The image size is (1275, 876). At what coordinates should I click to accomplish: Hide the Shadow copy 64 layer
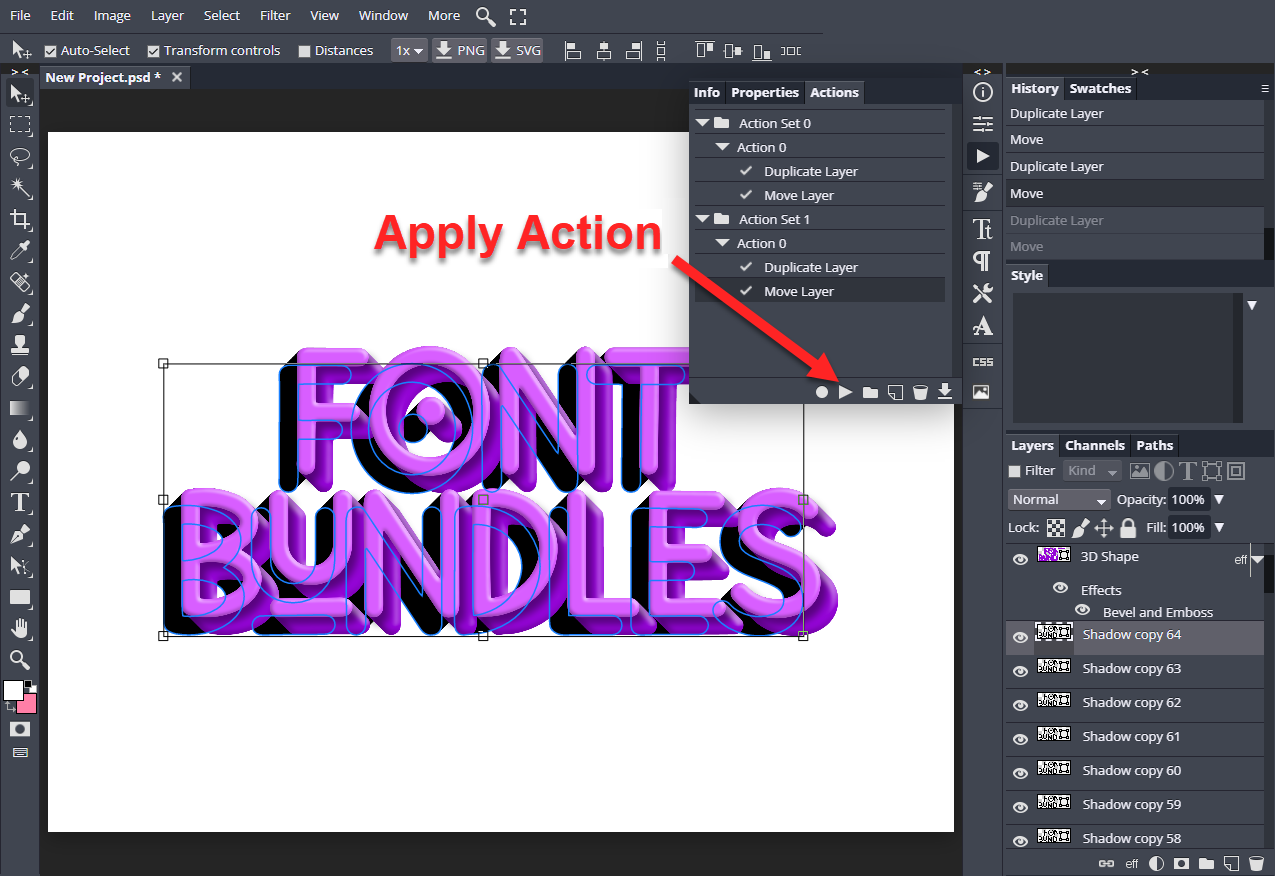[x=1020, y=638]
